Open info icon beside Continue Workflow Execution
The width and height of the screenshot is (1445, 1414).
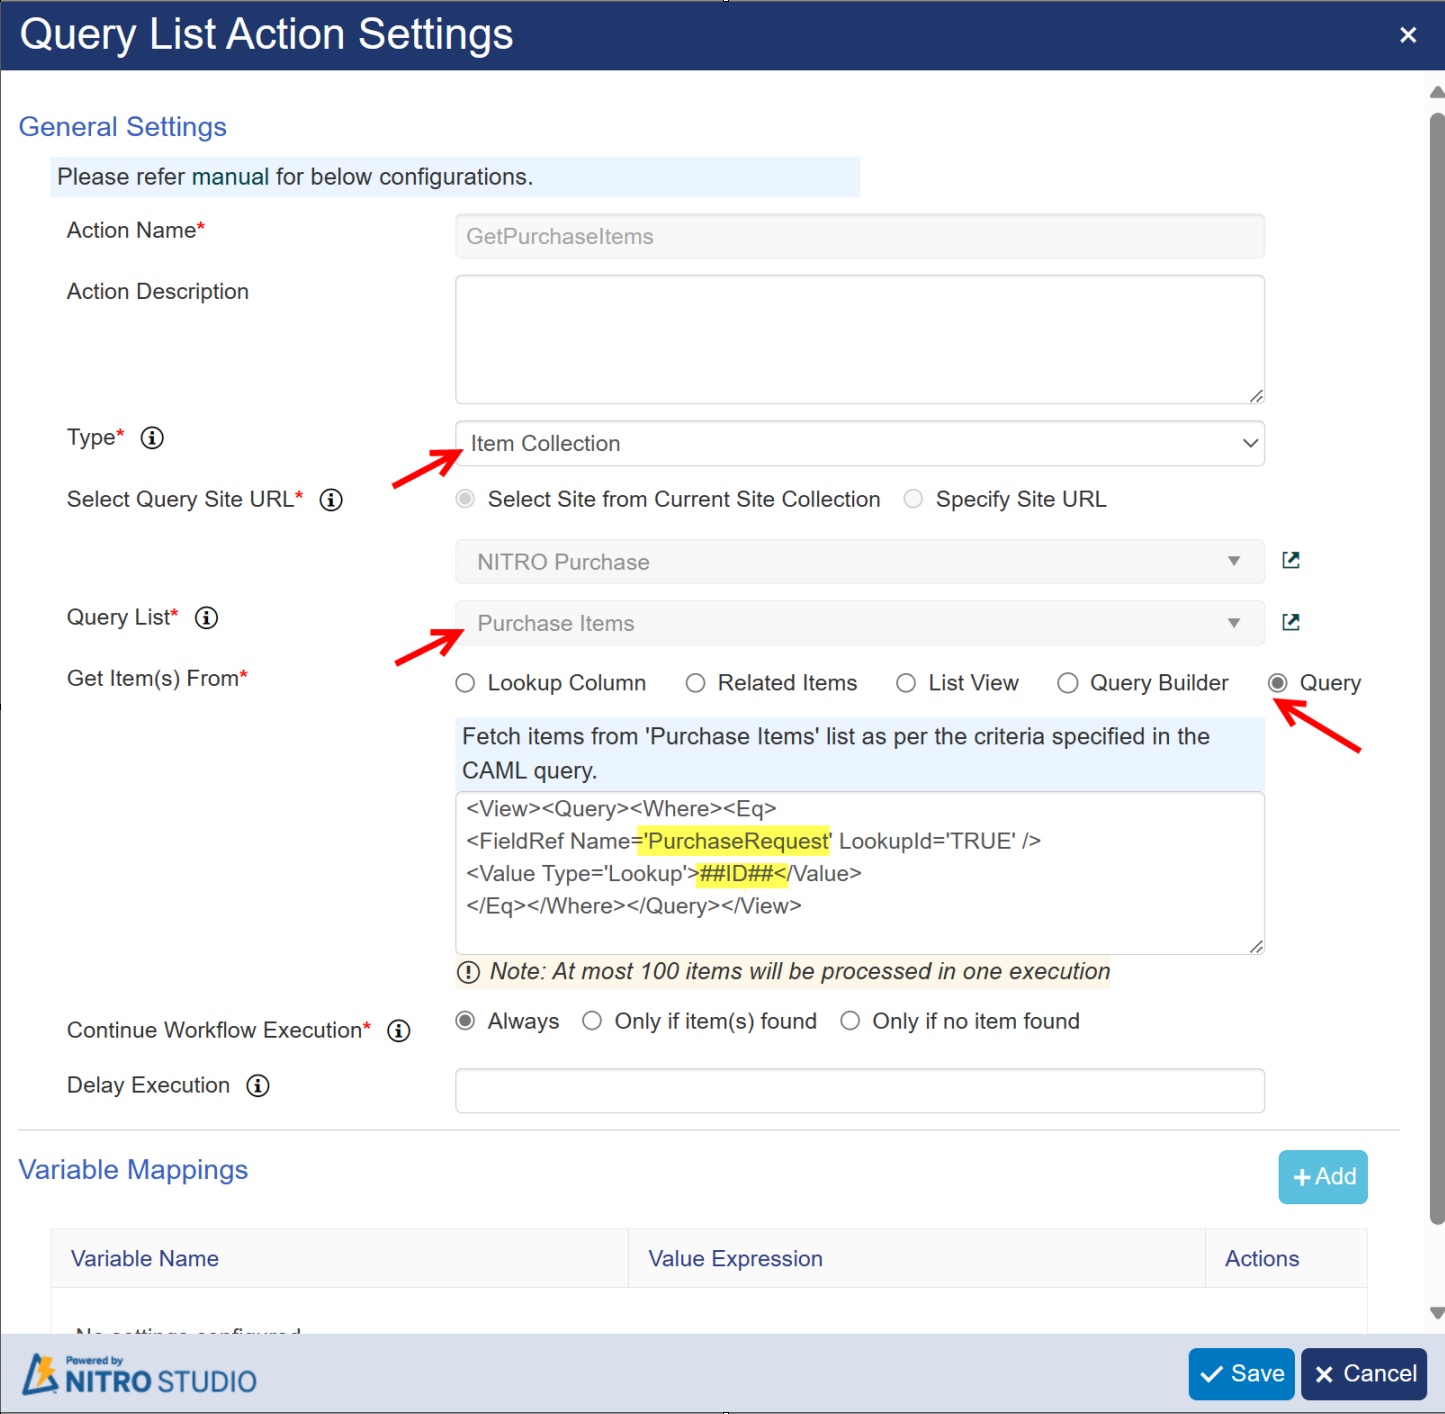tap(399, 1031)
